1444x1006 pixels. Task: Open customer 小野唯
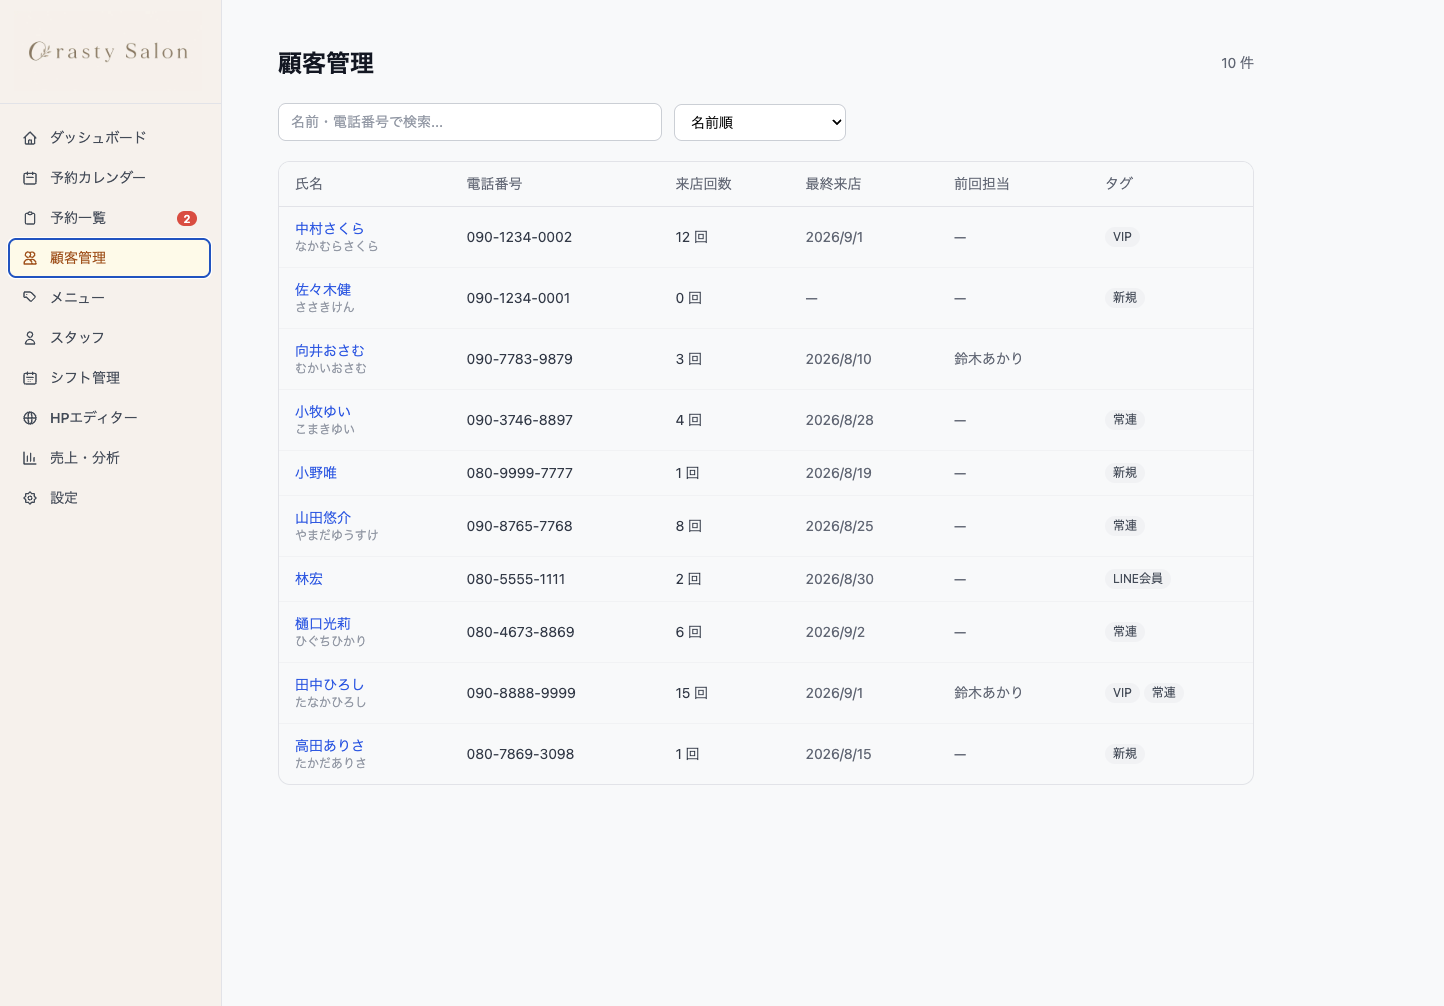point(316,473)
